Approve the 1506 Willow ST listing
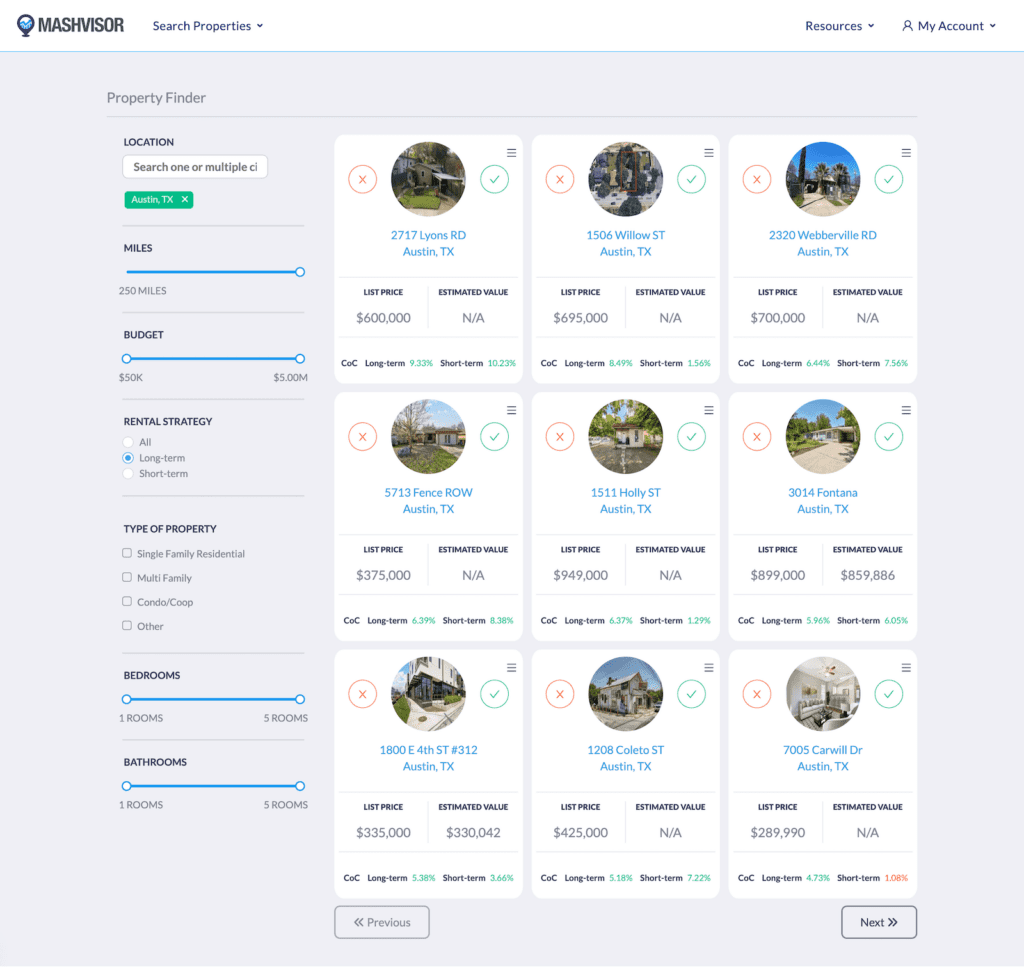Screen dimensions: 1024x967 (x=691, y=179)
